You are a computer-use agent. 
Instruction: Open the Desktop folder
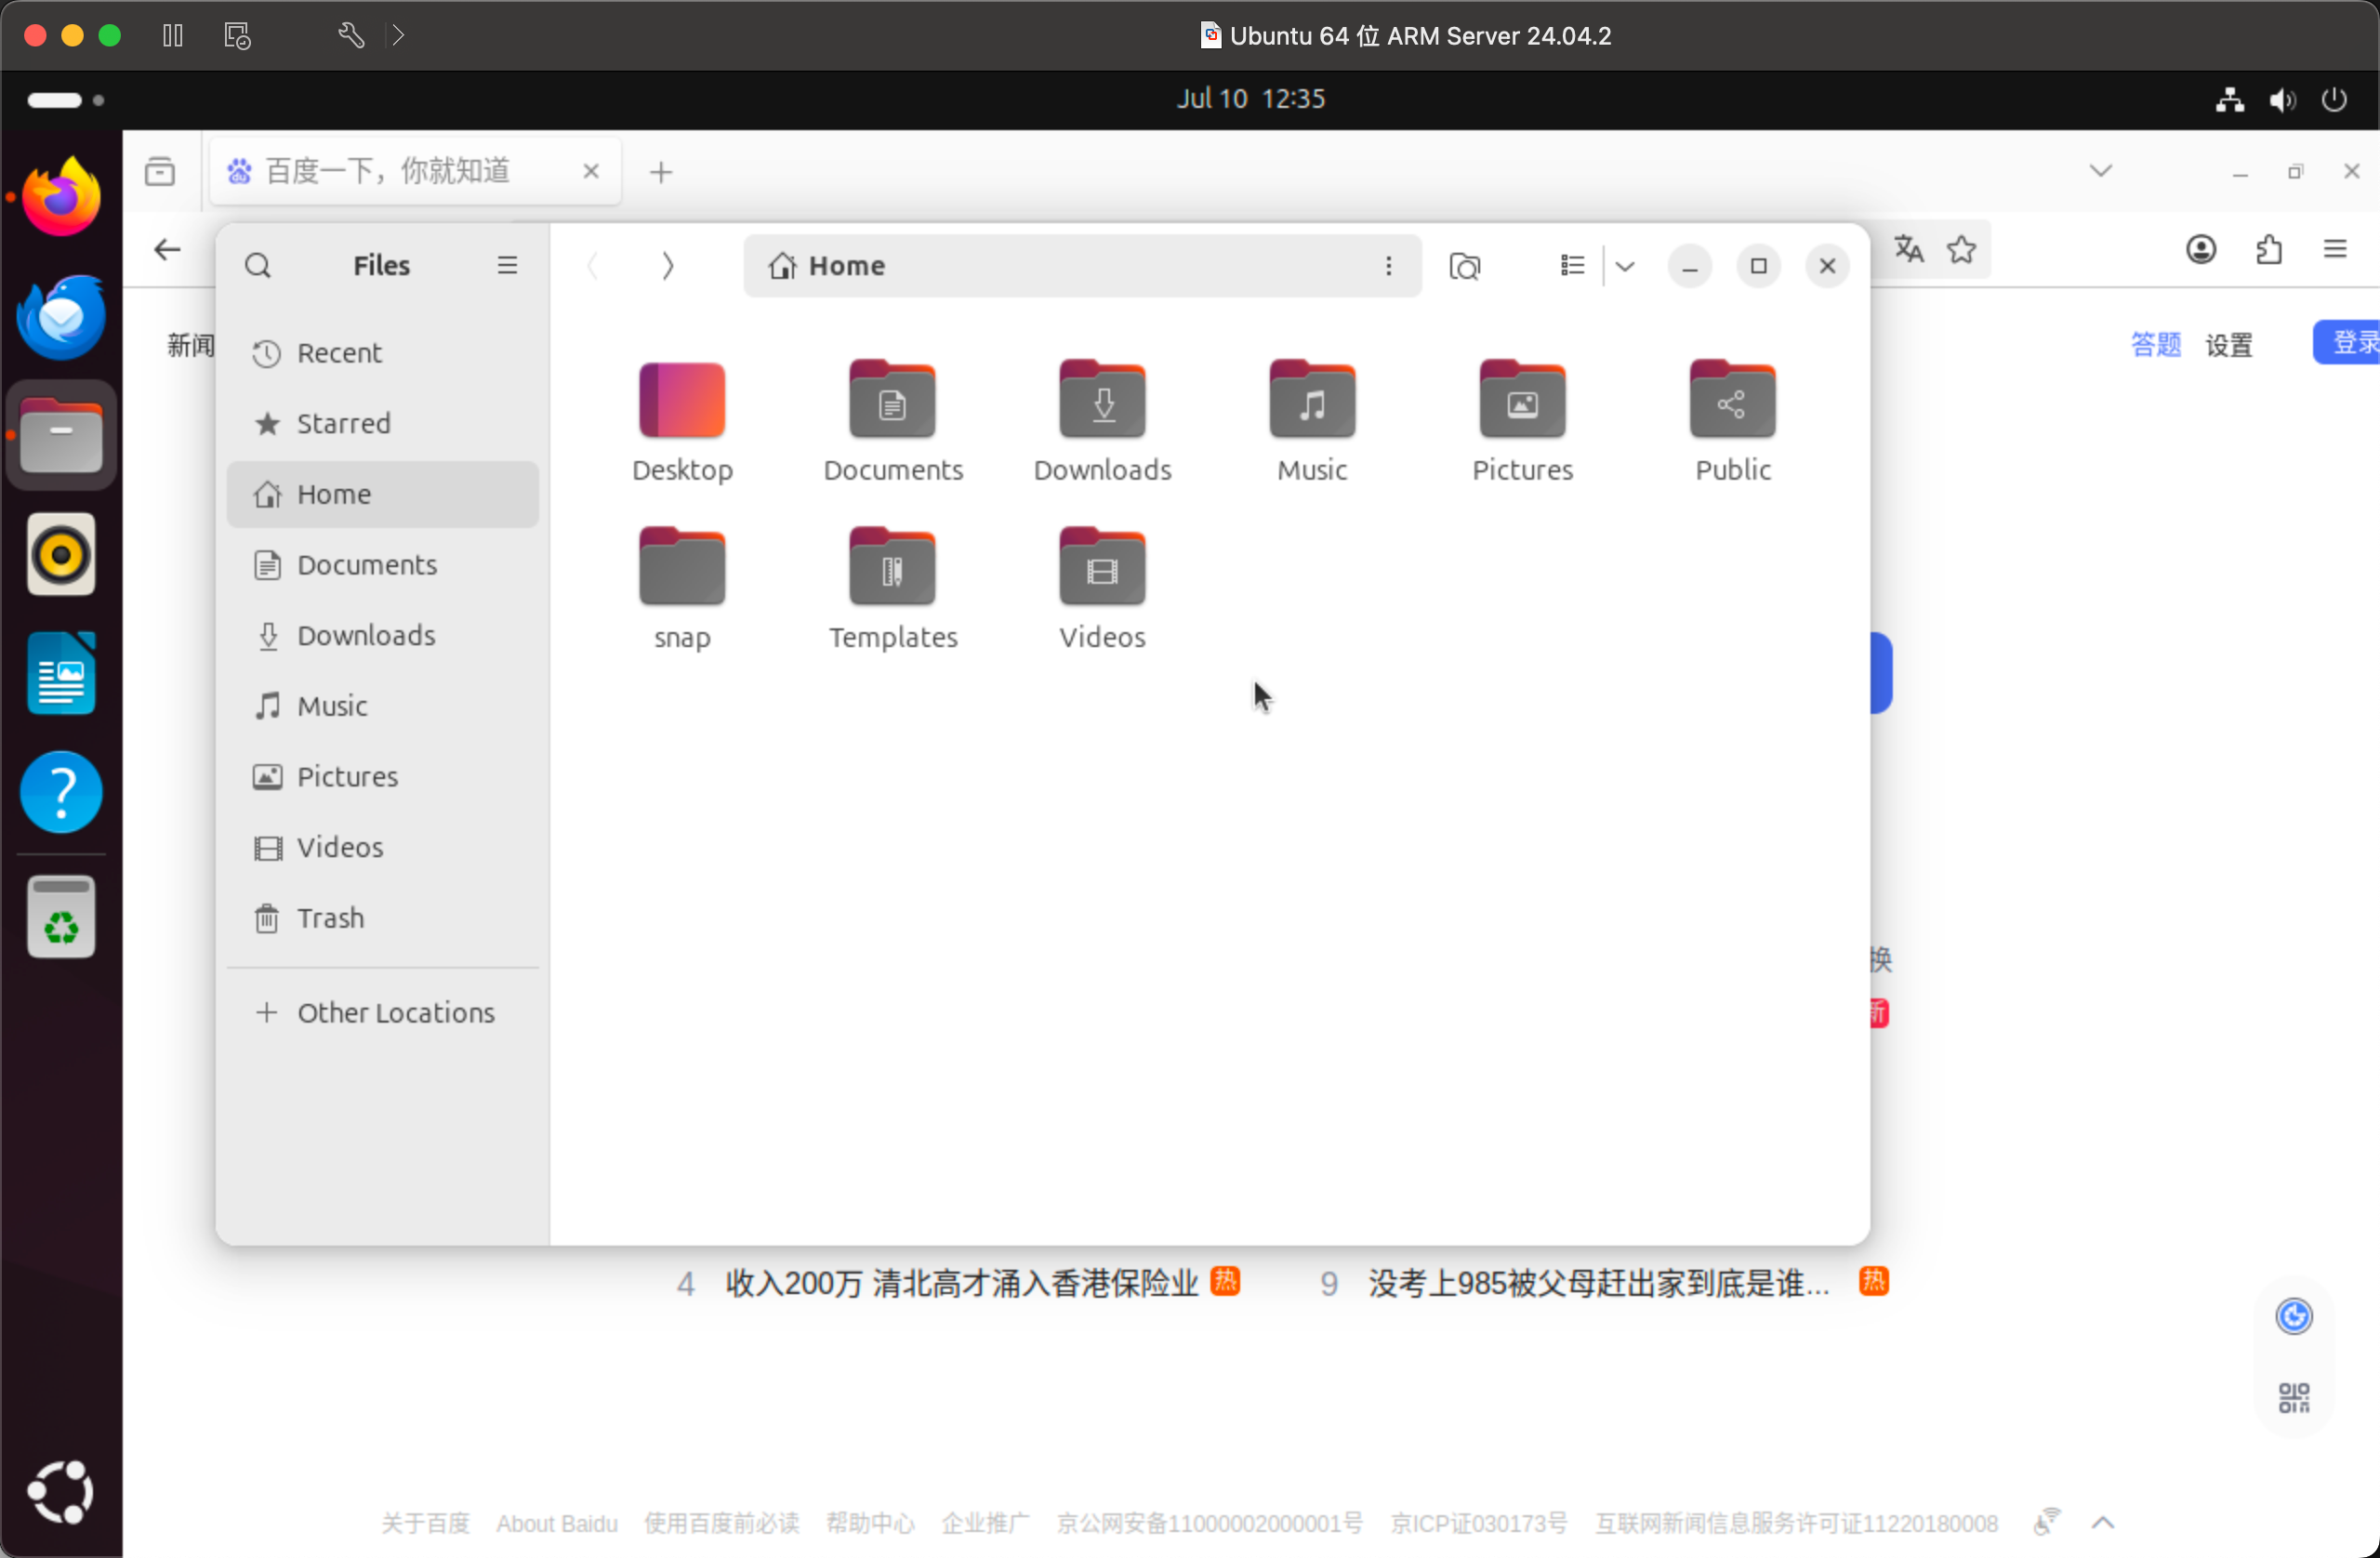point(682,422)
